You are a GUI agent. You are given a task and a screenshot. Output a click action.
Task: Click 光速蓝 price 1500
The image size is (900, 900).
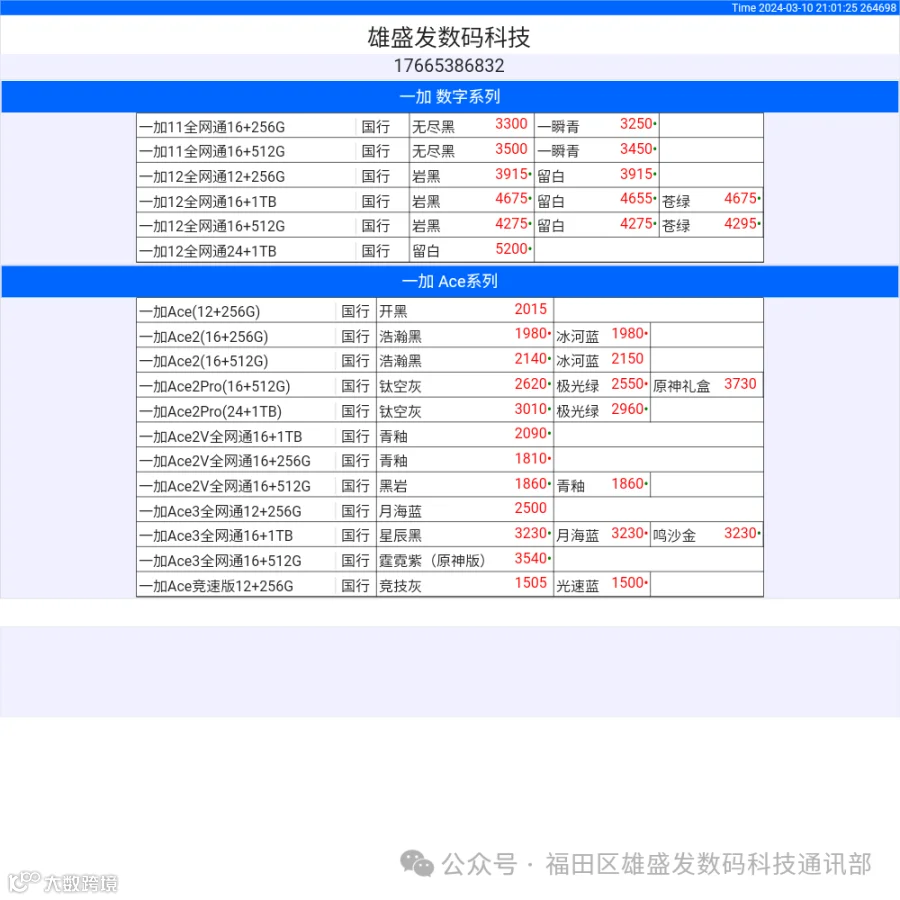point(628,583)
